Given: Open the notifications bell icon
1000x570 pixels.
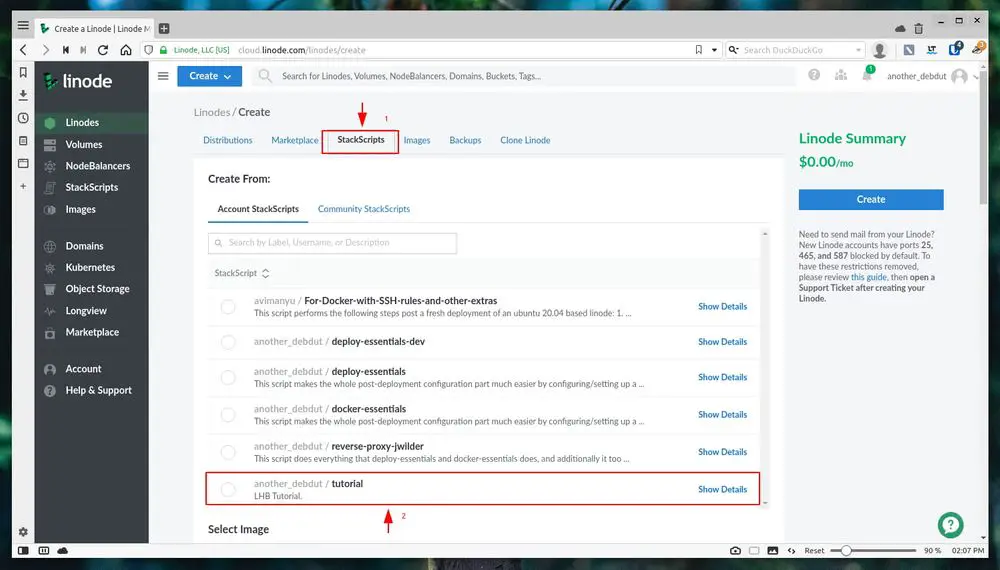Looking at the screenshot, I should [867, 76].
